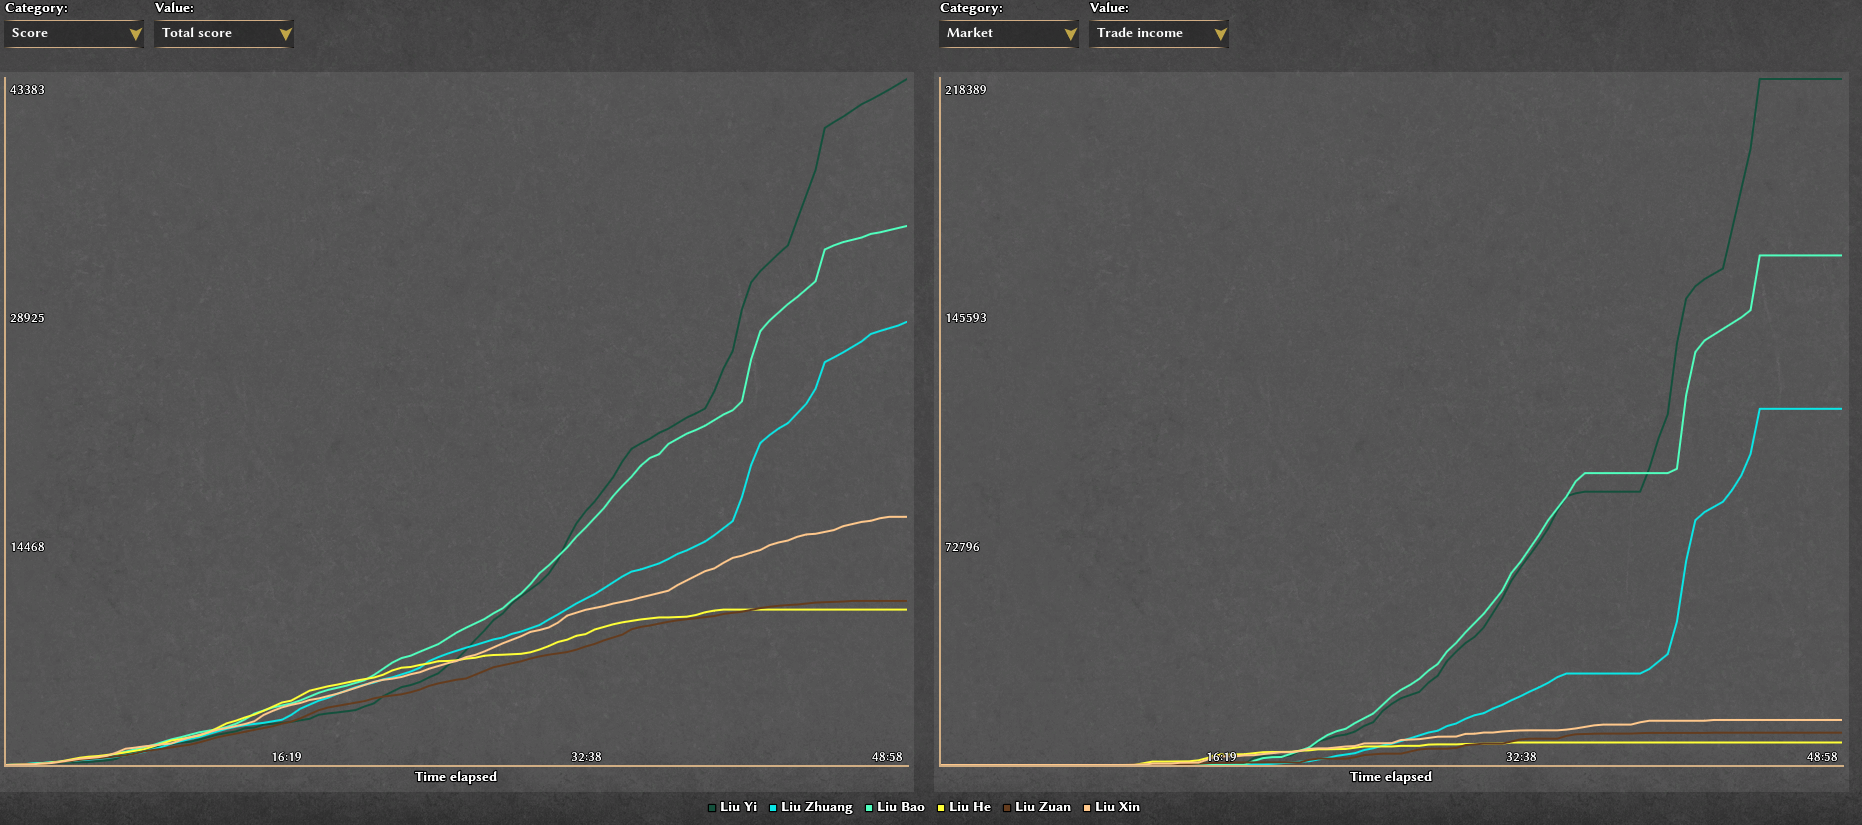Screen dimensions: 1862x825
Task: Click the peach Liu Xin legend swatch
Action: [1087, 808]
